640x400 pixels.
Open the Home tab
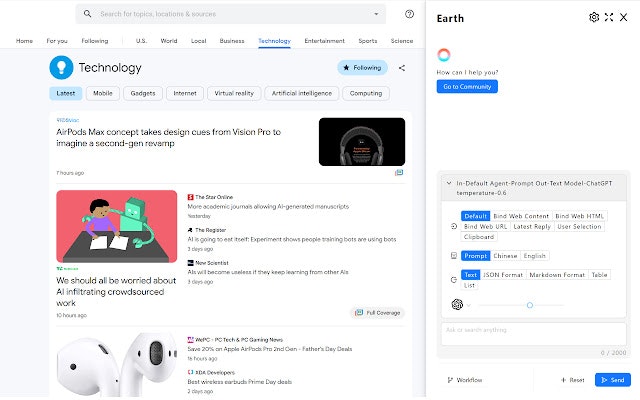point(24,41)
